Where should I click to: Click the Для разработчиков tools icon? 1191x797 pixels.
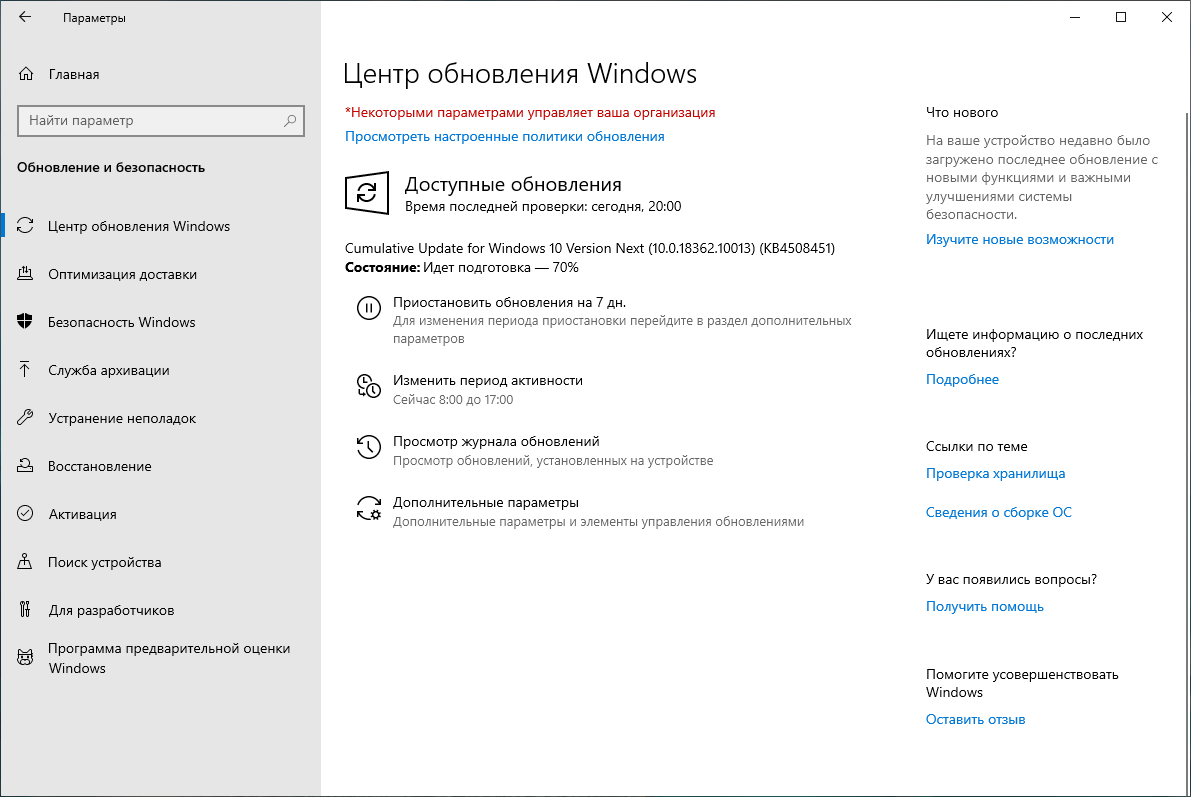[23, 609]
